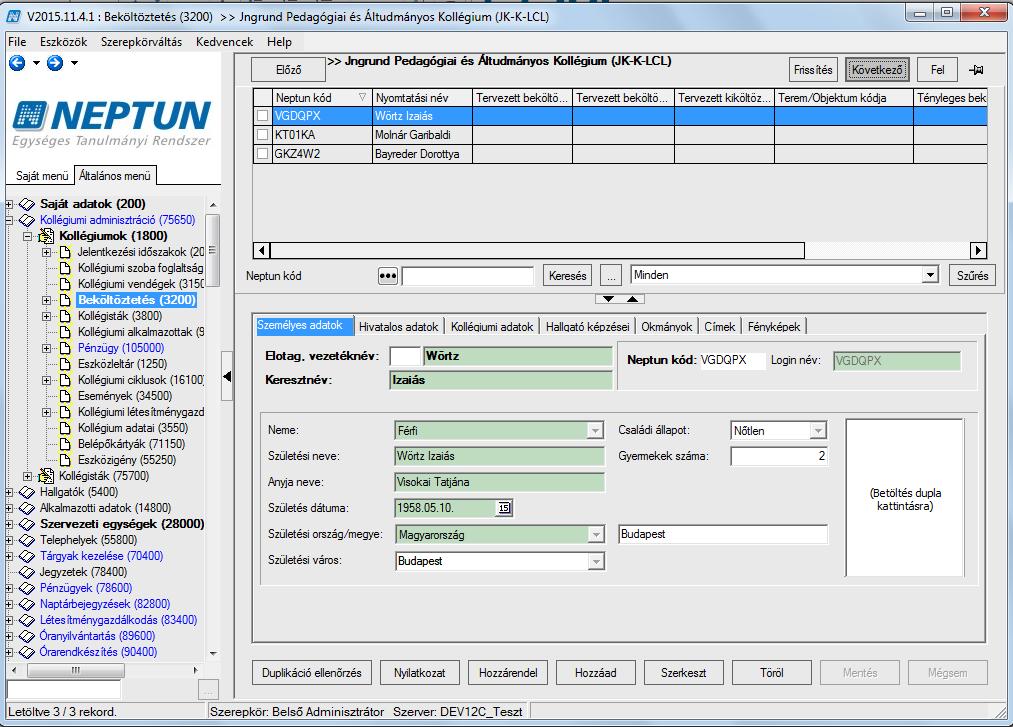Click the Beköltöztetés page icon in the tree

(x=65, y=300)
